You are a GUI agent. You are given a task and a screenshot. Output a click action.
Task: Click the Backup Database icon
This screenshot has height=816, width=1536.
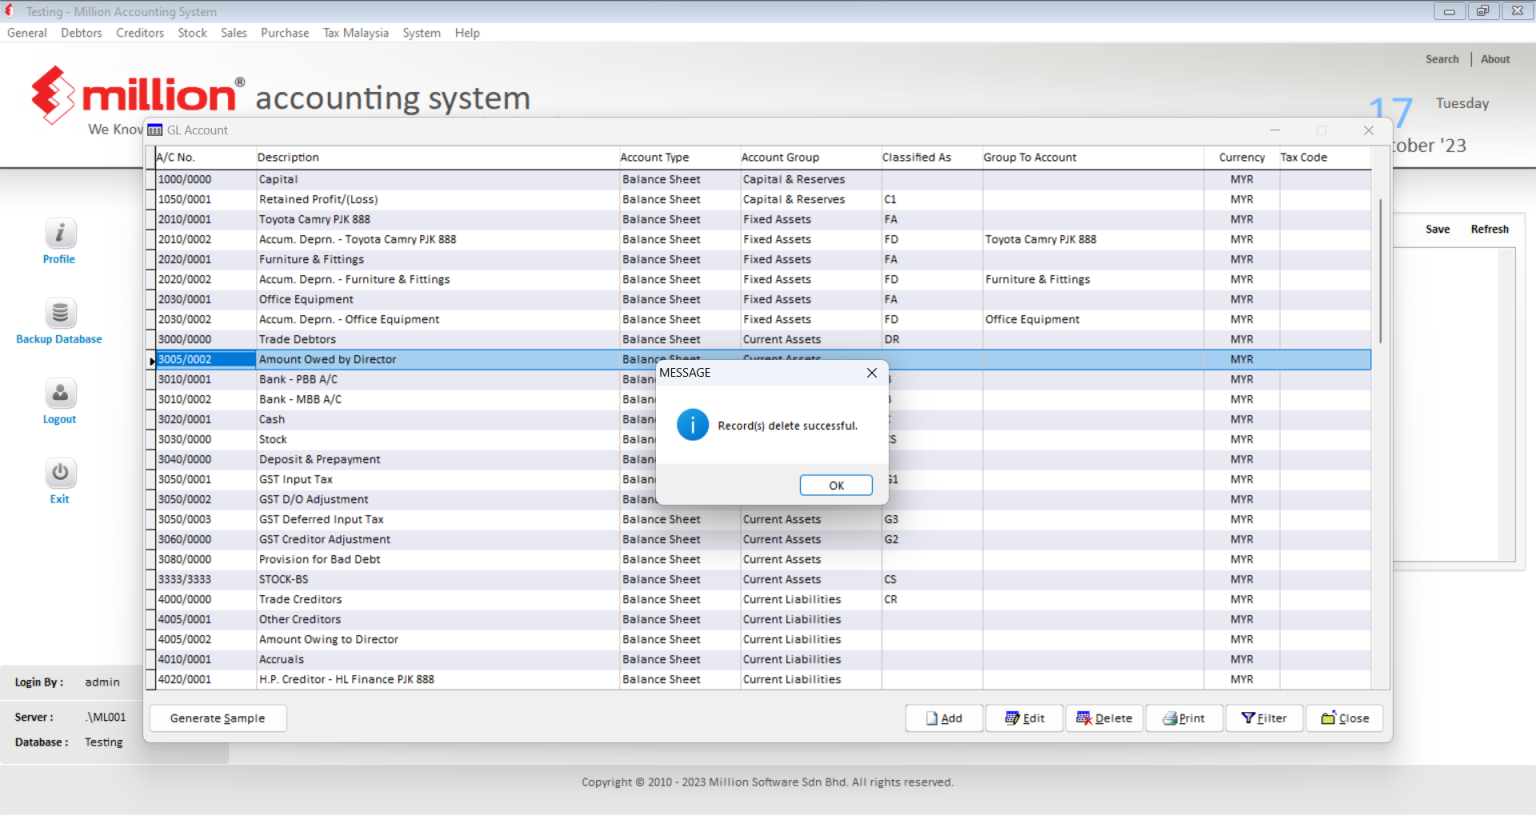(x=60, y=313)
